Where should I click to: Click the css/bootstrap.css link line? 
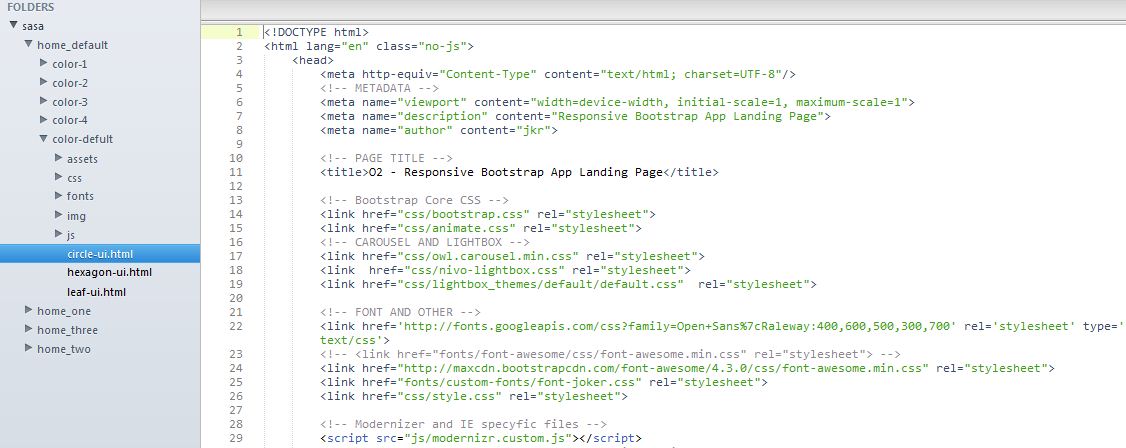pyautogui.click(x=488, y=214)
